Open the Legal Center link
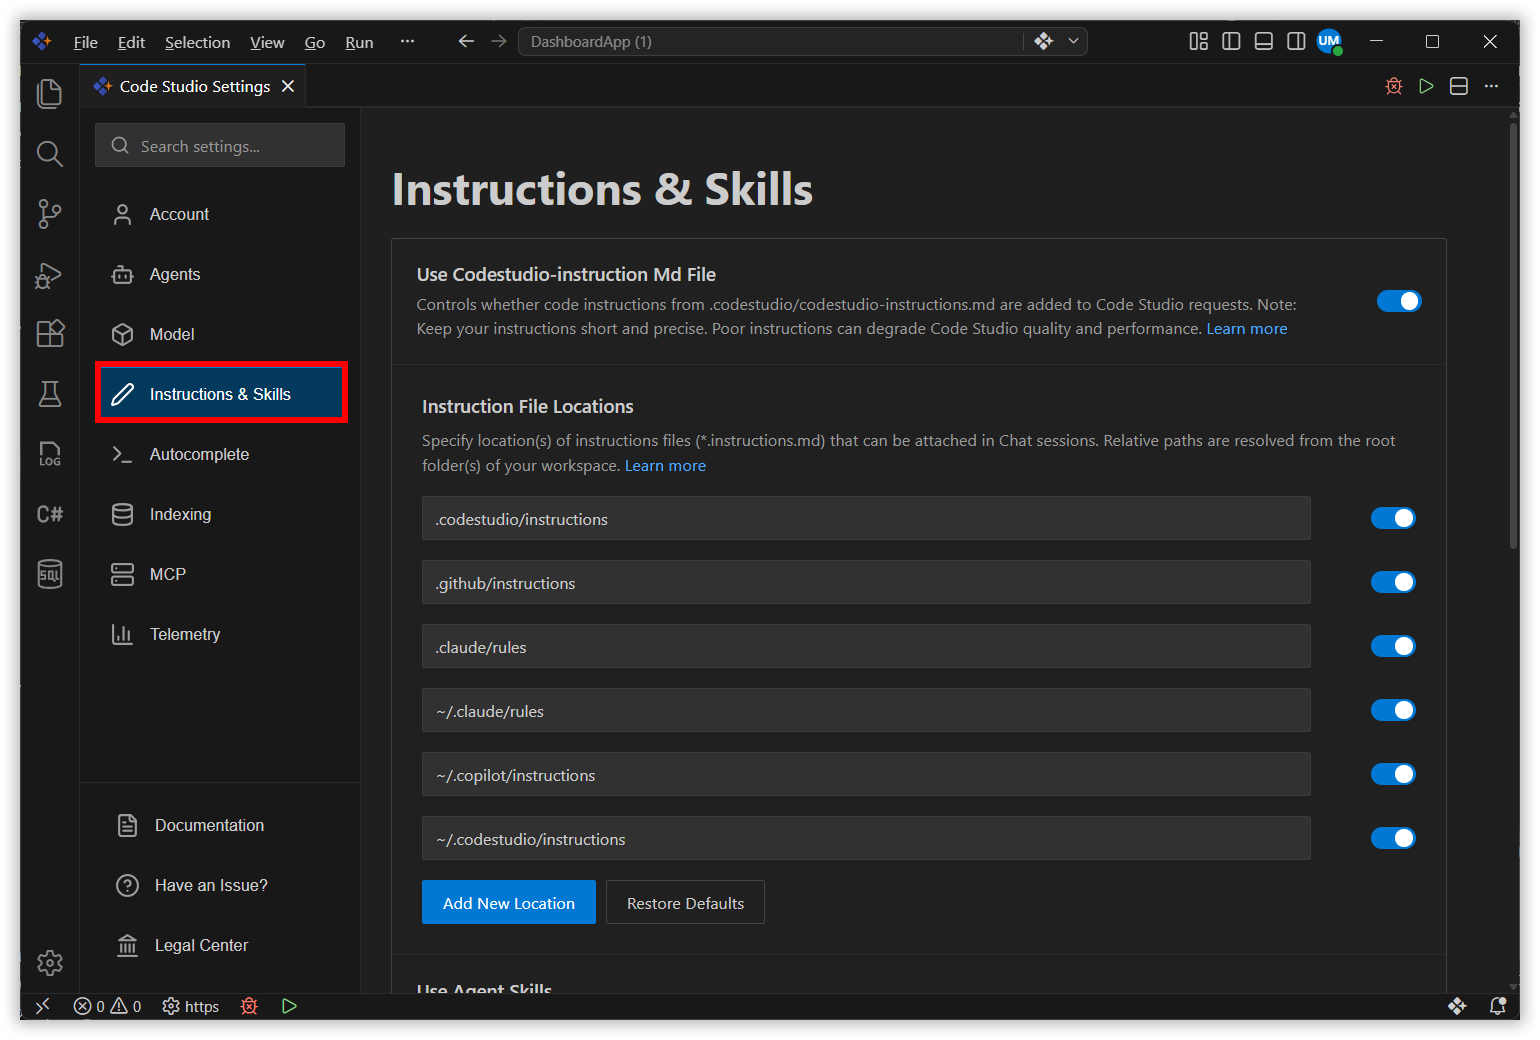The image size is (1540, 1040). point(201,945)
